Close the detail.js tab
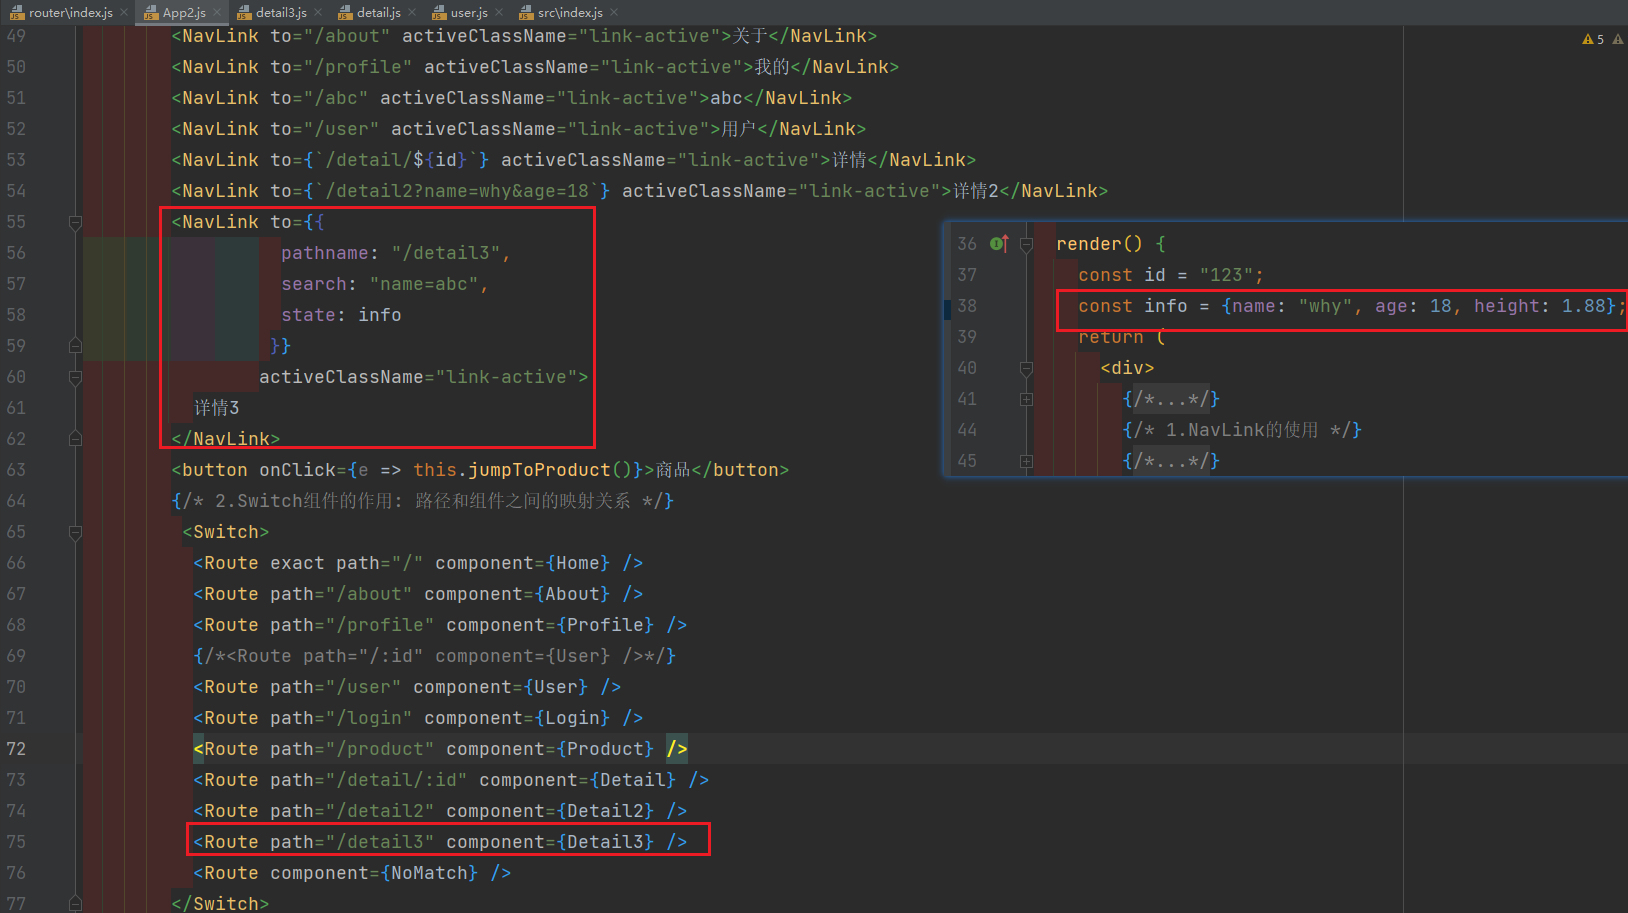 tap(411, 12)
